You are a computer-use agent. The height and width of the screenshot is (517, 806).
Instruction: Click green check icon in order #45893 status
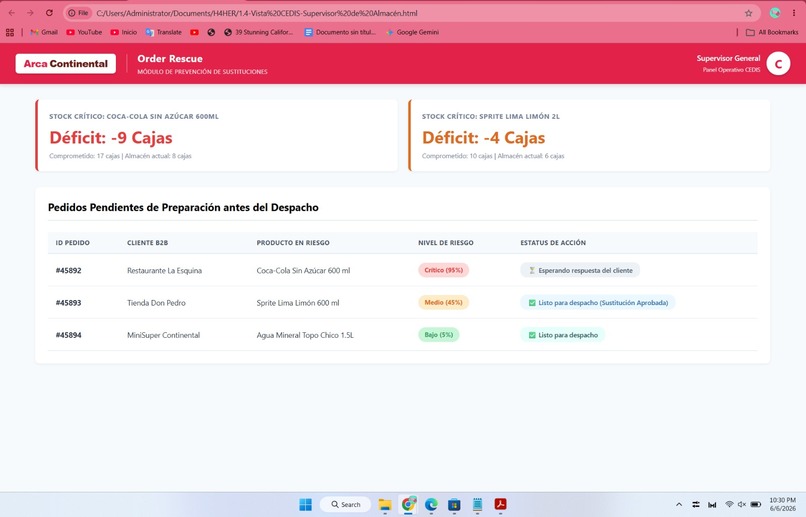532,303
